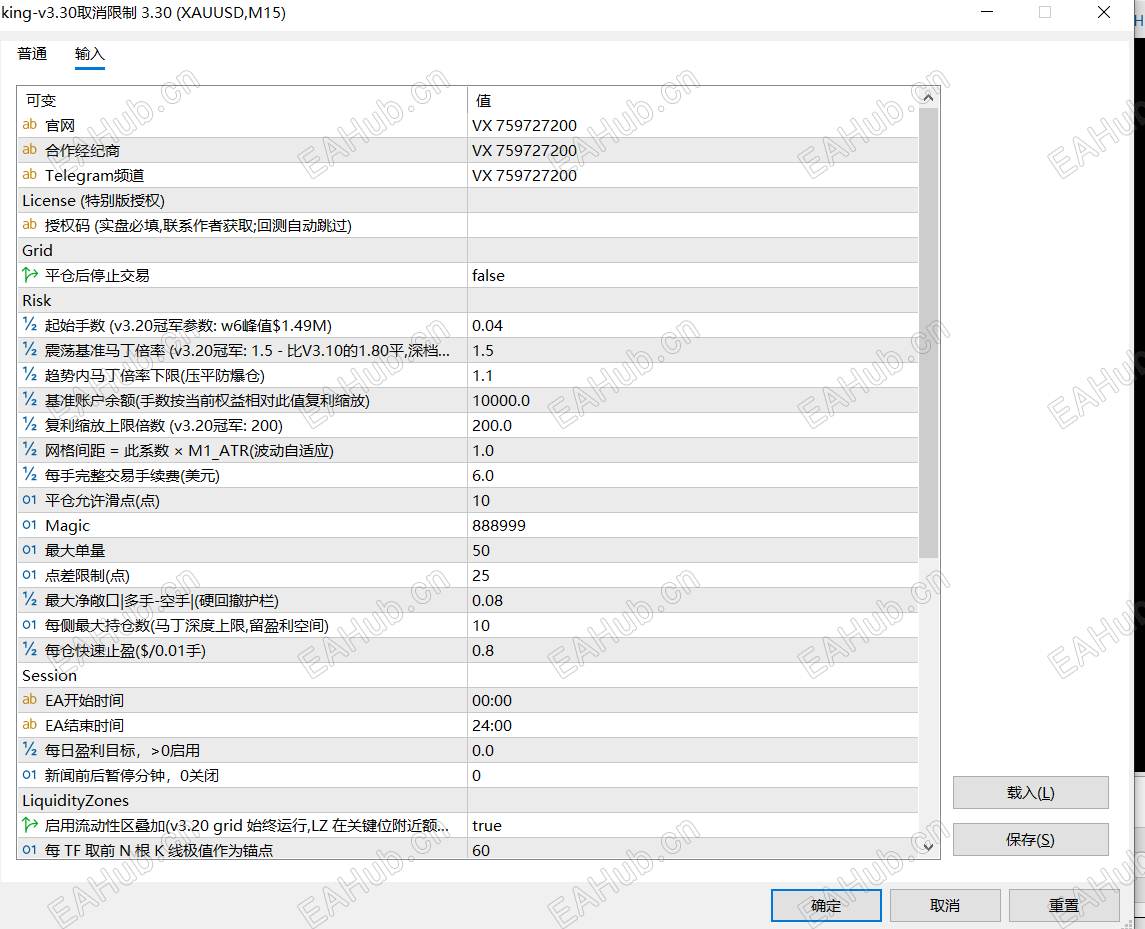Click the 取消 button
This screenshot has width=1145, height=929.
945,906
